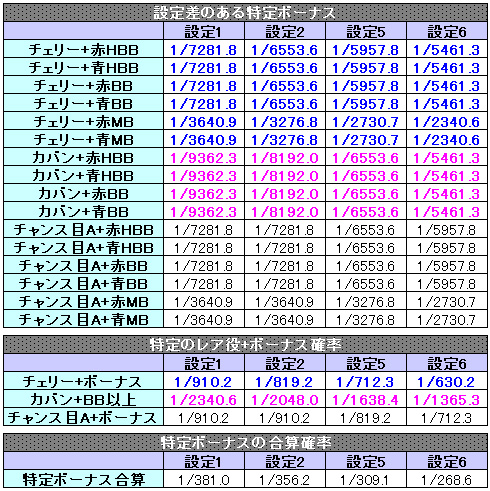Click the チャンス目A+赤HBB row label
Image resolution: width=490 pixels, height=491 pixels.
(83, 229)
